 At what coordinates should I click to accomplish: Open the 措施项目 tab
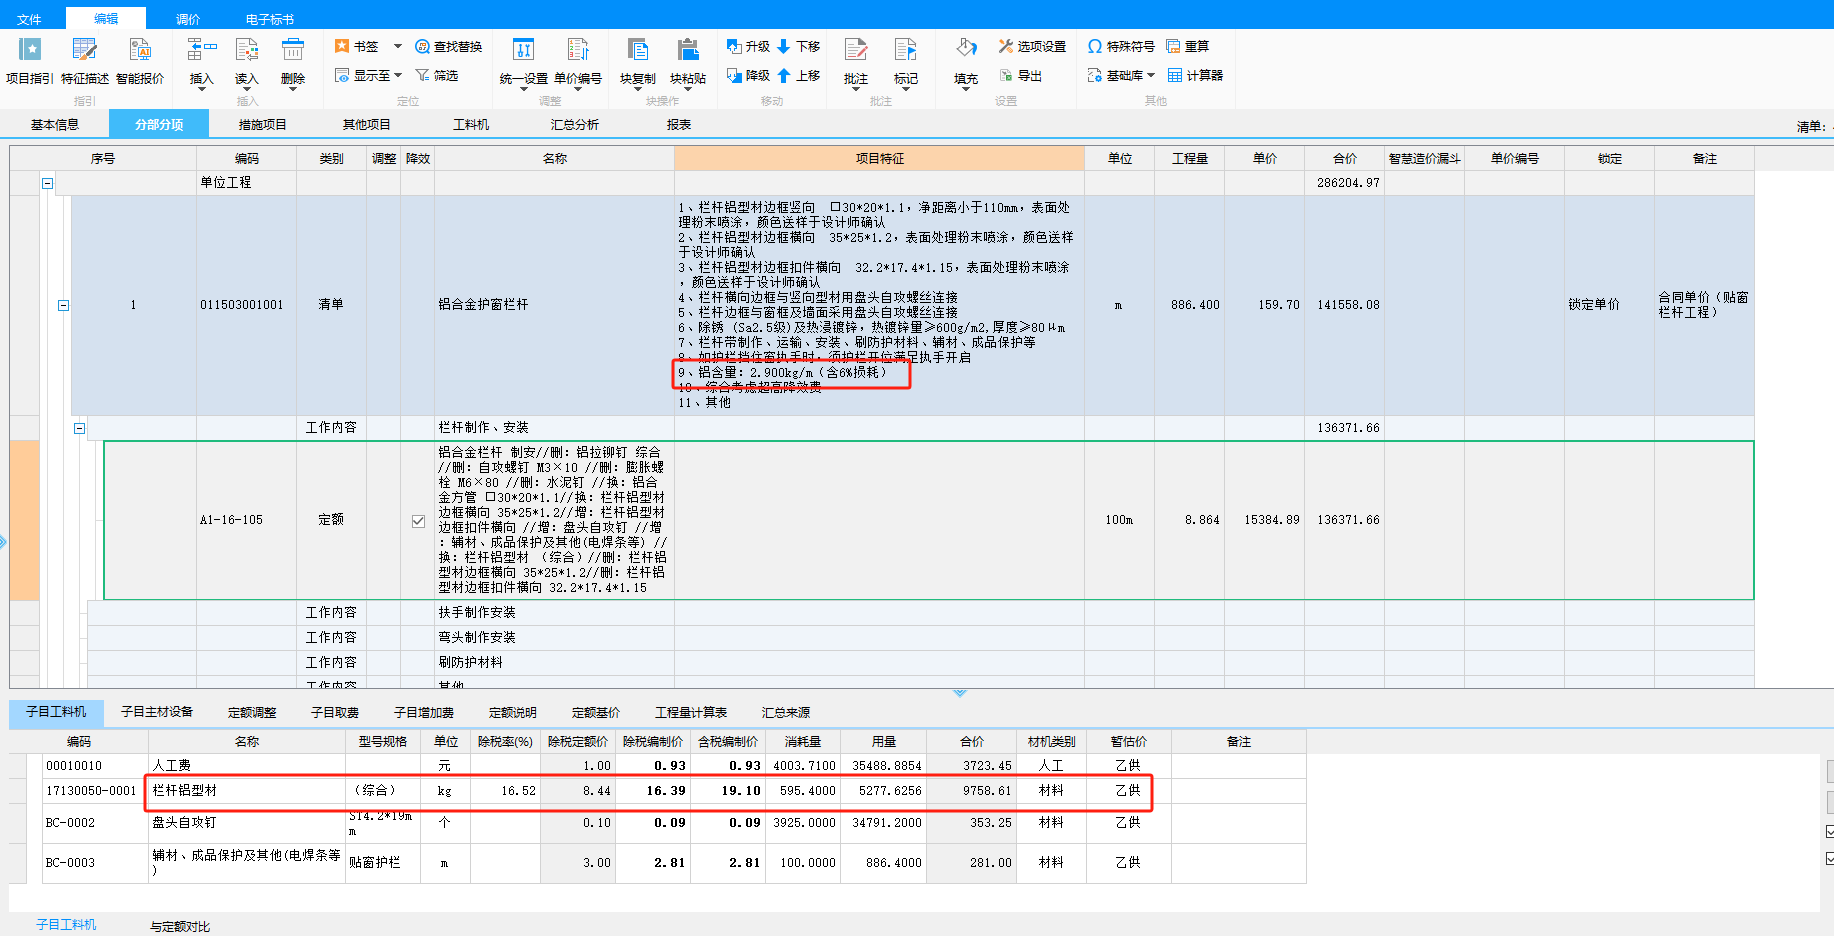click(263, 125)
